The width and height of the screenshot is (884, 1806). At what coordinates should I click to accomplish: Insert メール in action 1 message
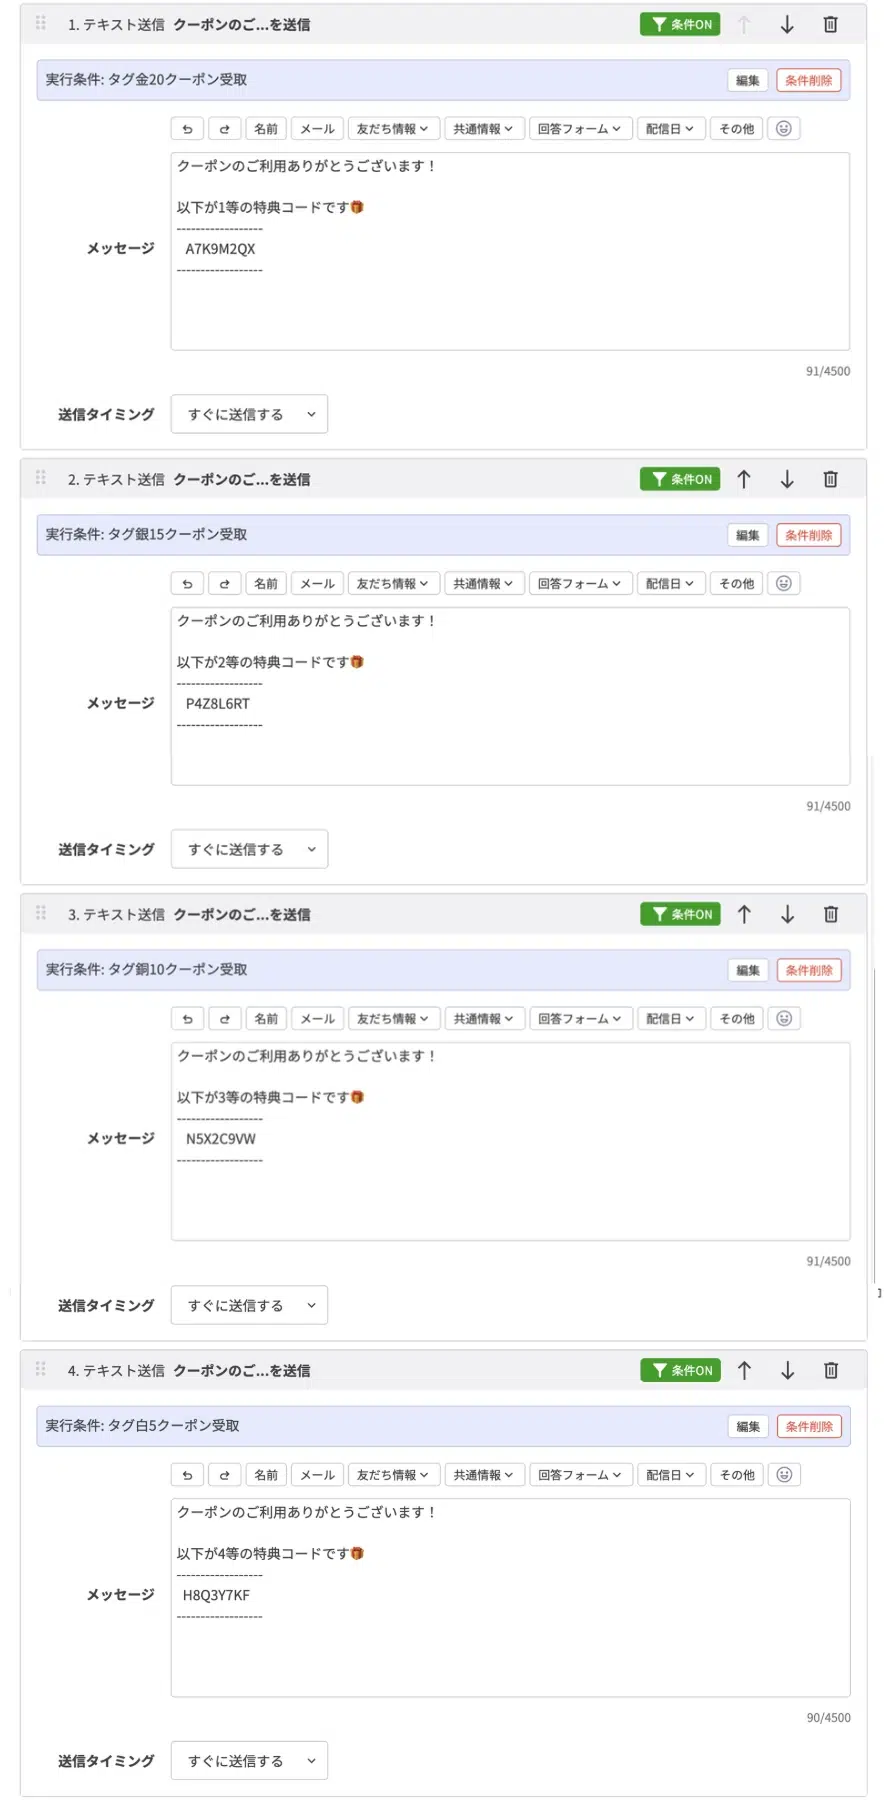[318, 129]
